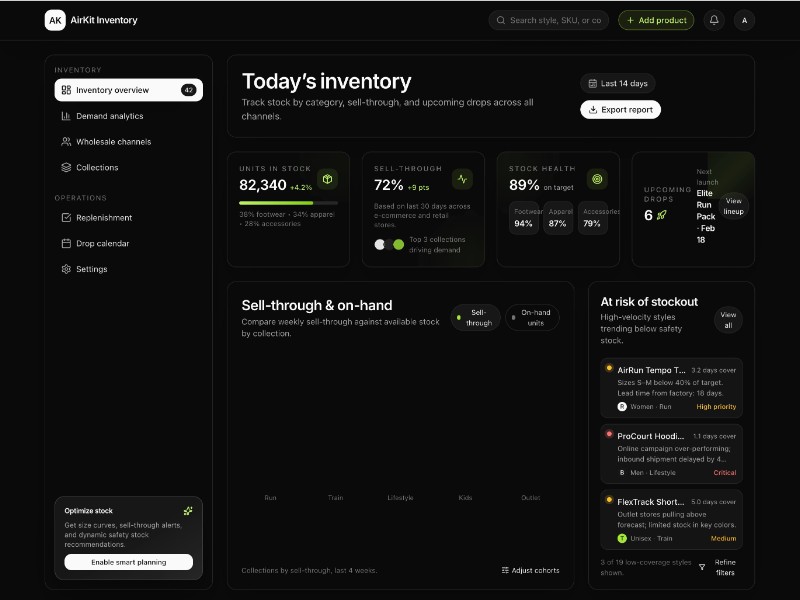Click Enable smart planning button

pyautogui.click(x=129, y=562)
